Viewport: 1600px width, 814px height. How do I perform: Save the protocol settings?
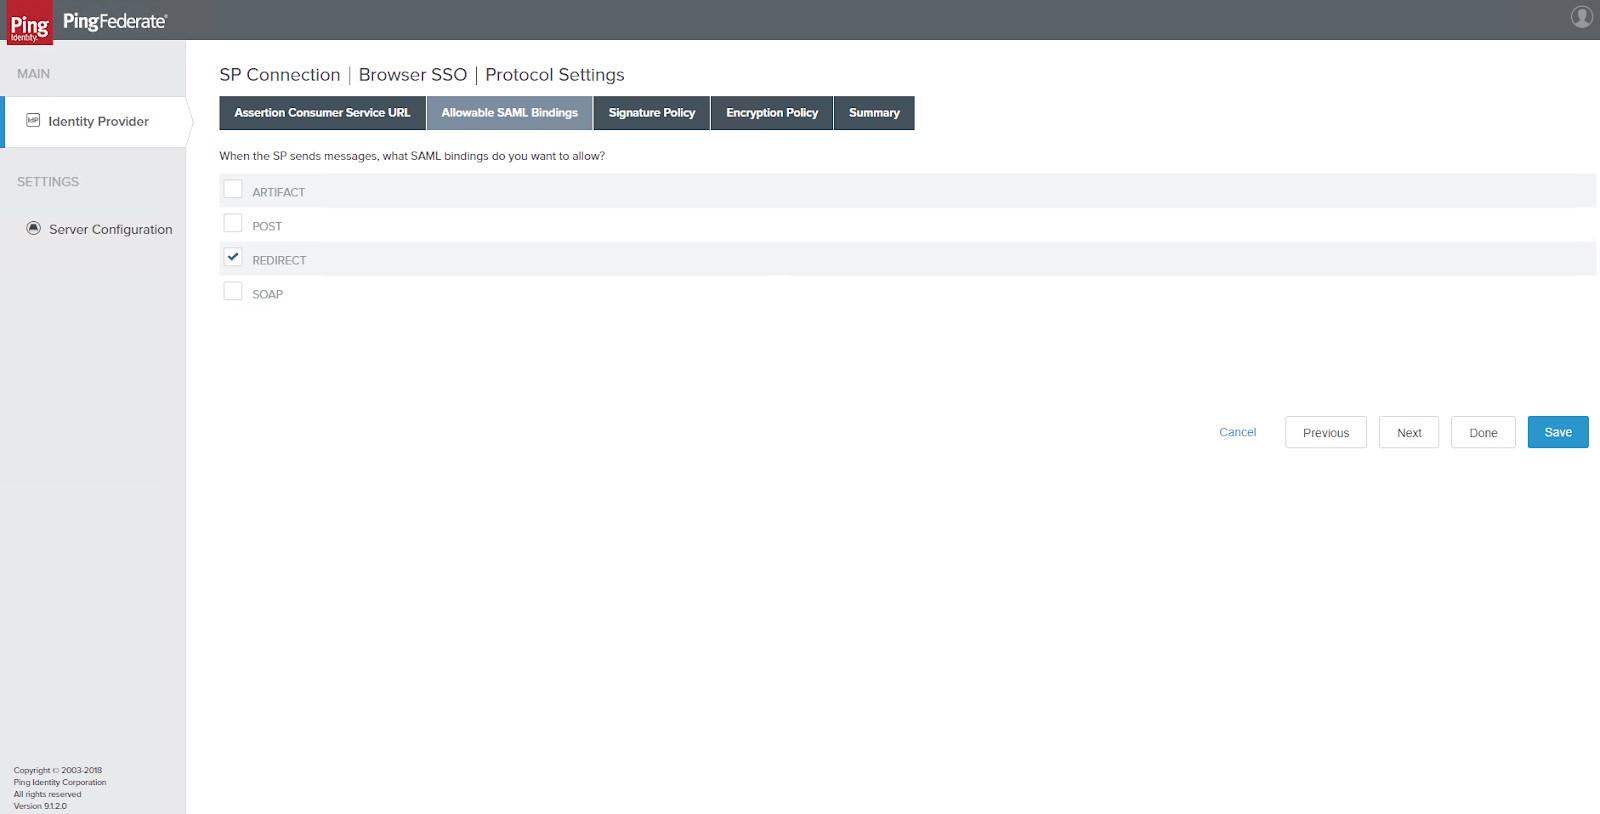tap(1557, 432)
